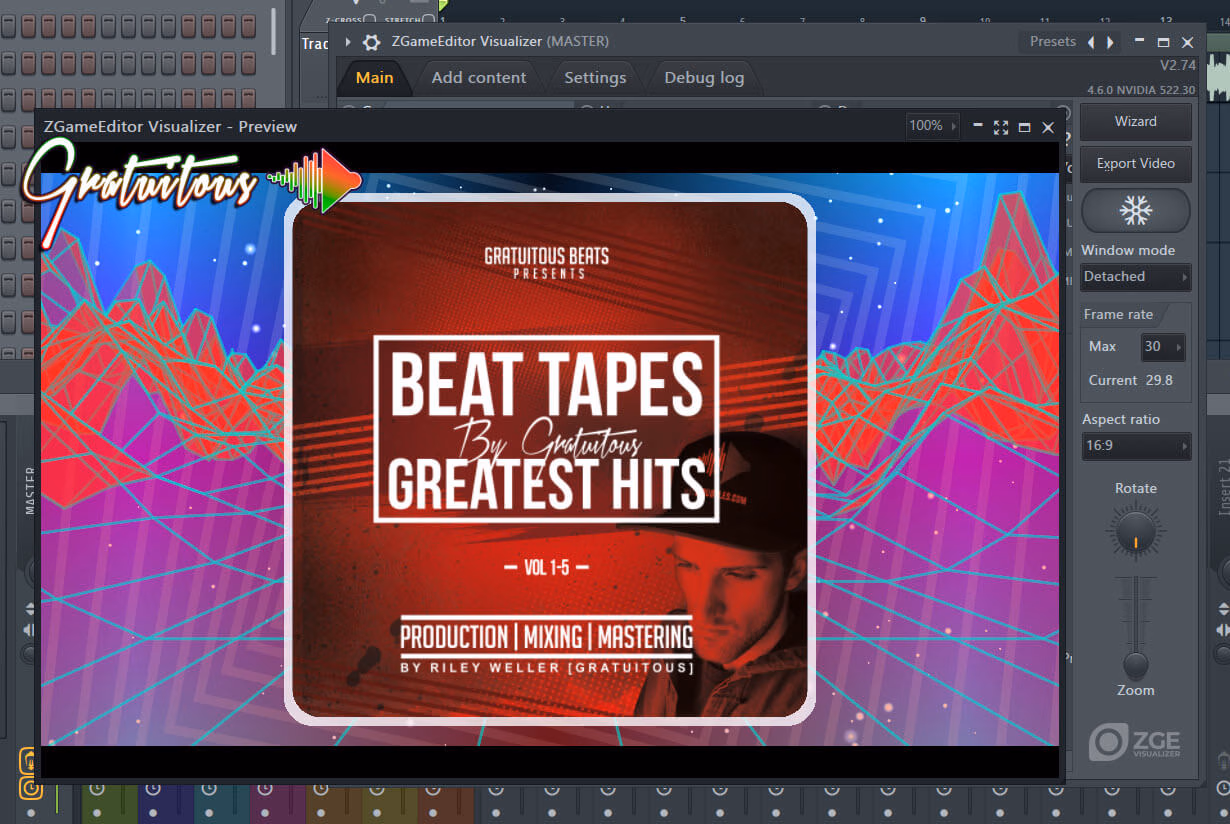Switch to the Add content tab
The width and height of the screenshot is (1230, 824).
pyautogui.click(x=479, y=77)
